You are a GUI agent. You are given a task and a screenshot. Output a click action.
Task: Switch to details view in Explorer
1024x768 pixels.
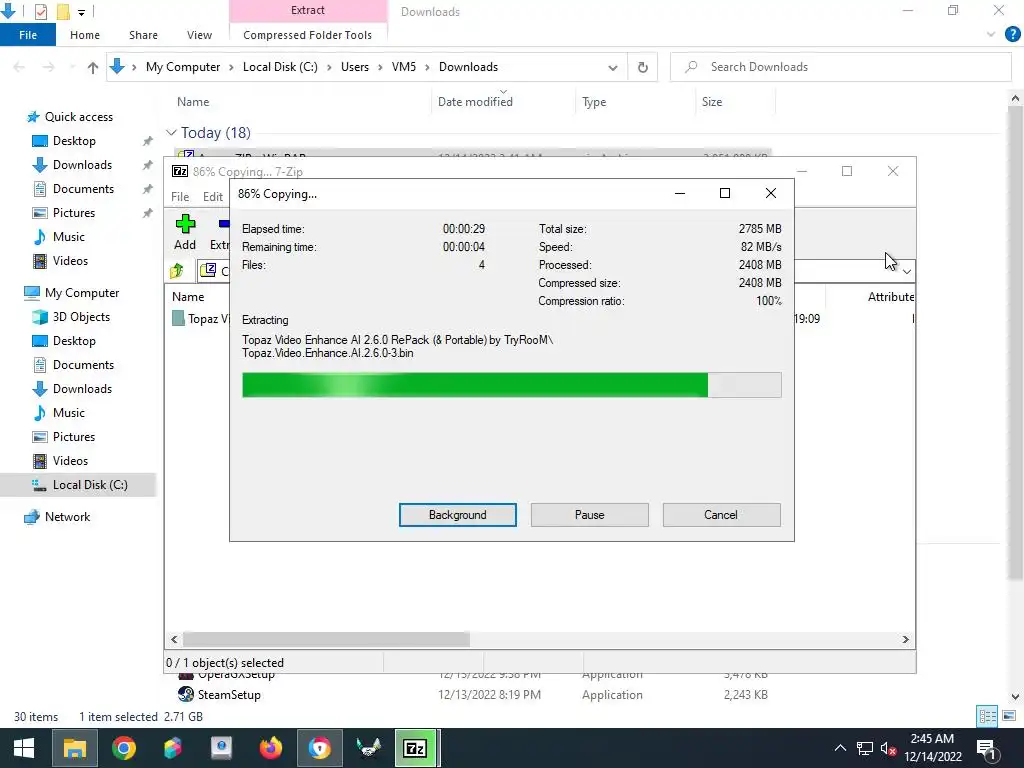(987, 716)
